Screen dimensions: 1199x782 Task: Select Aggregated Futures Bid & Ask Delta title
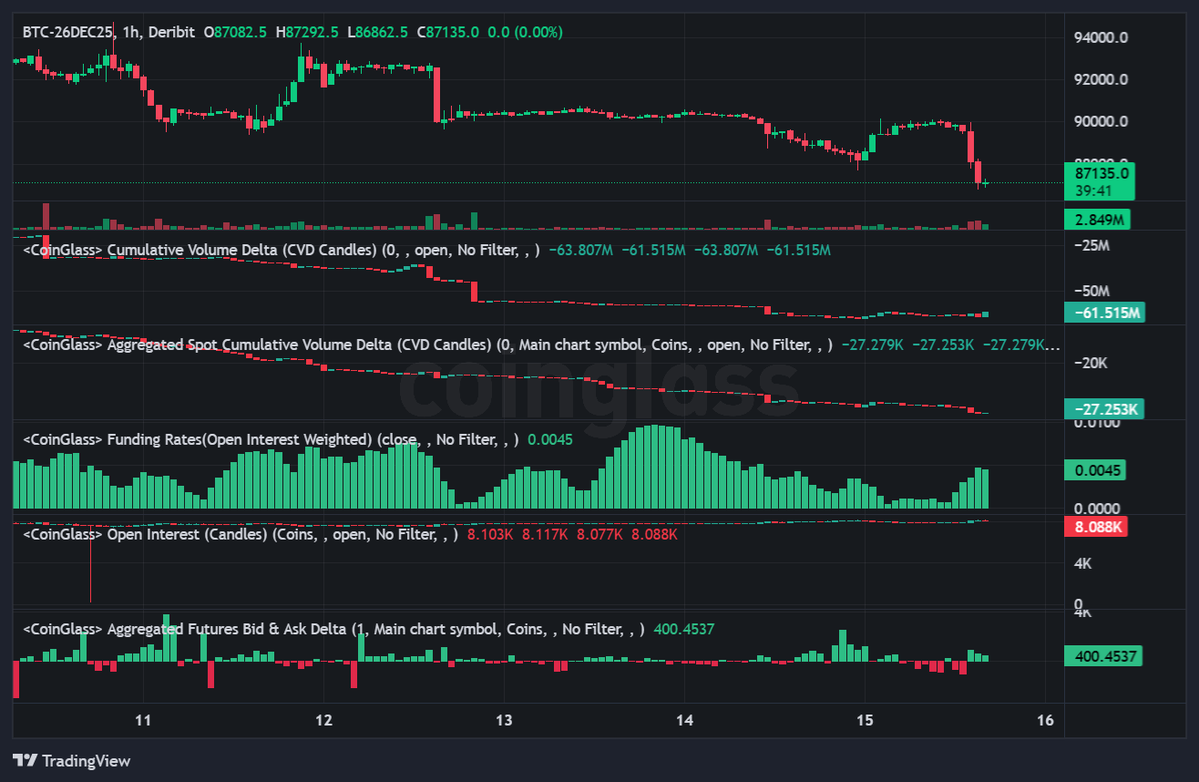click(x=333, y=629)
